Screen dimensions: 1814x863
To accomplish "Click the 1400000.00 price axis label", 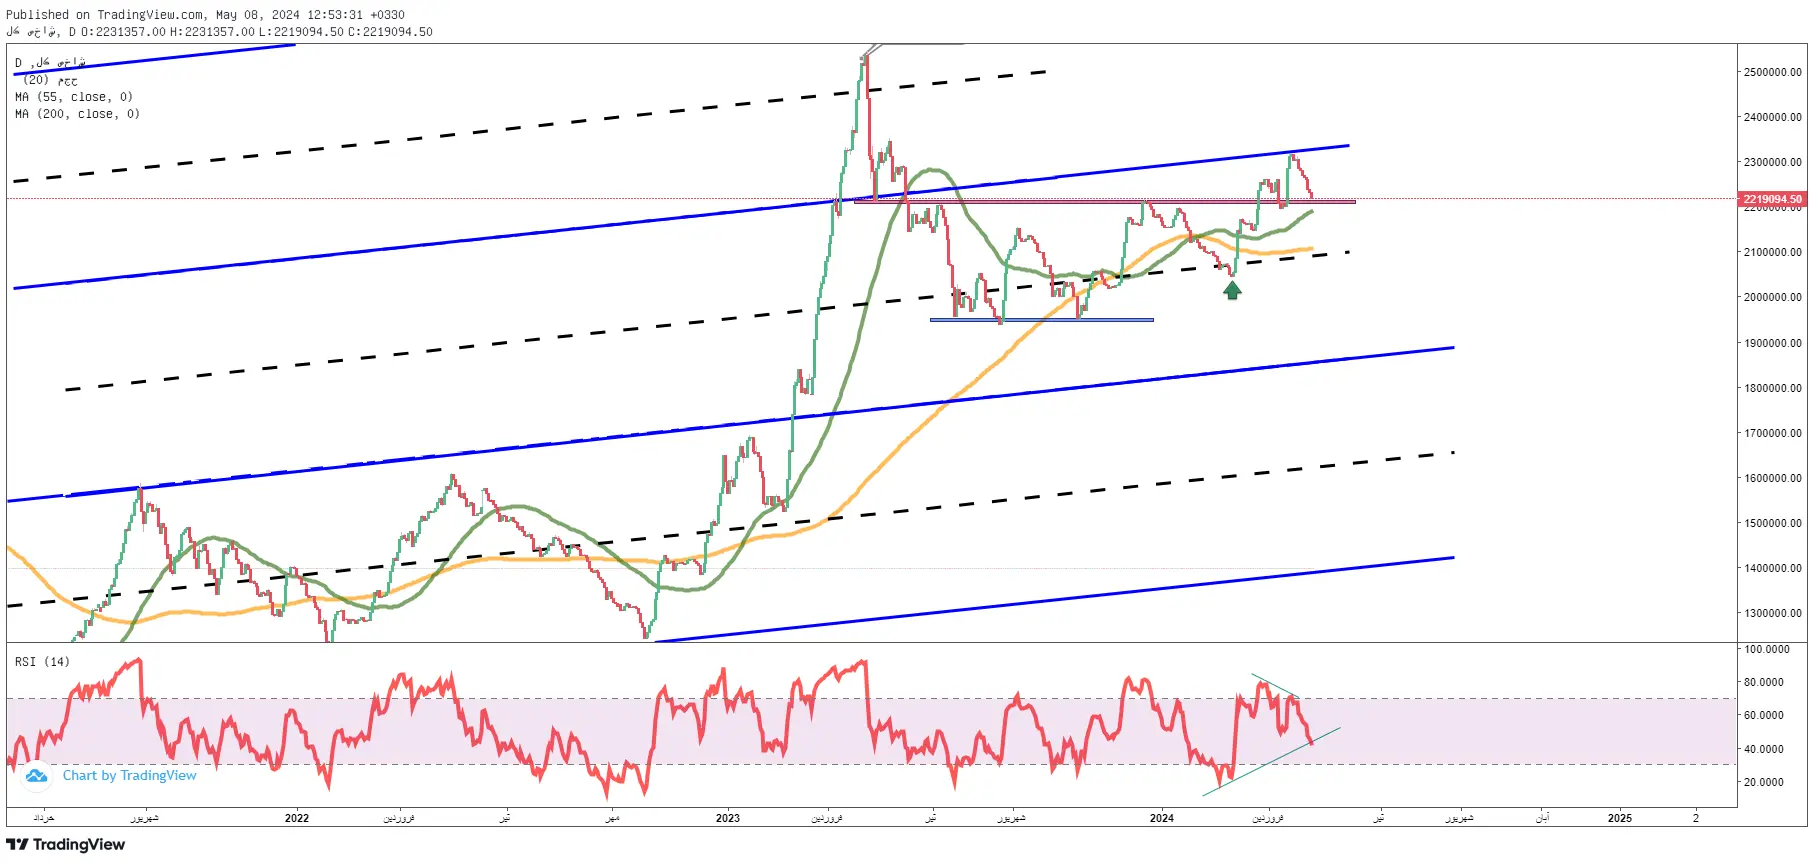I will (x=1773, y=568).
